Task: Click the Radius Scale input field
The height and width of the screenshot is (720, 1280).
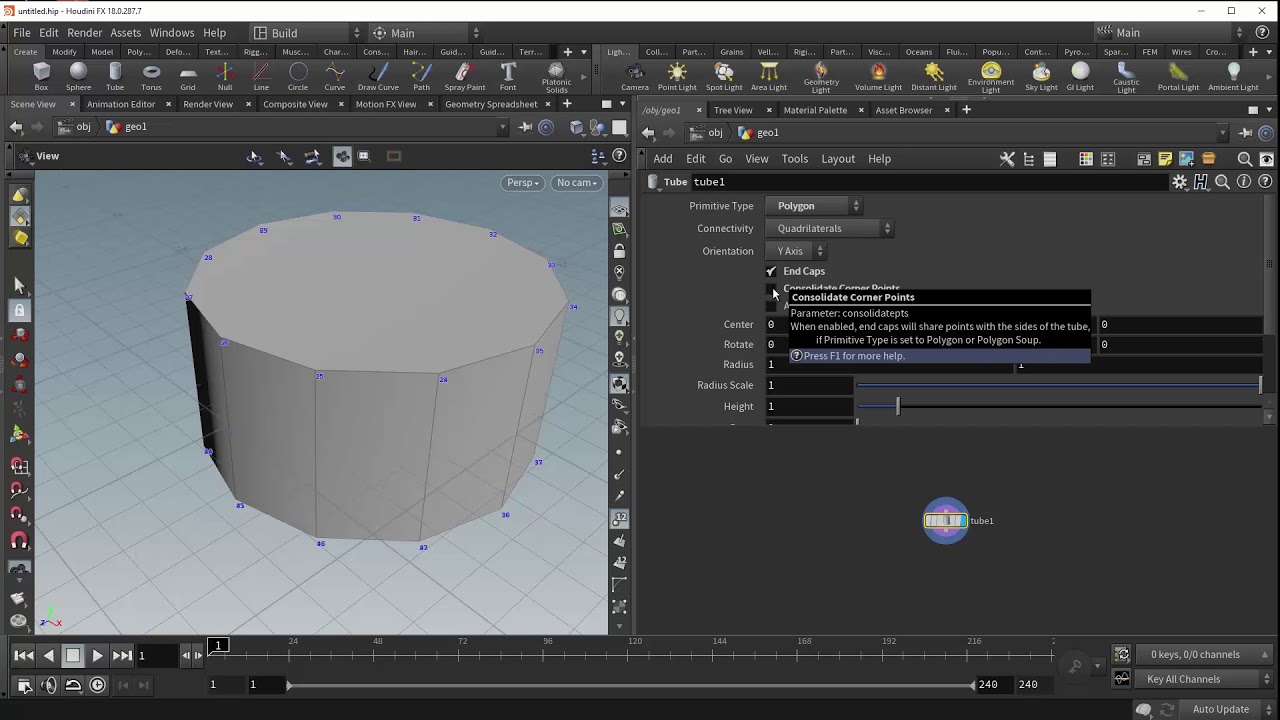Action: point(808,385)
